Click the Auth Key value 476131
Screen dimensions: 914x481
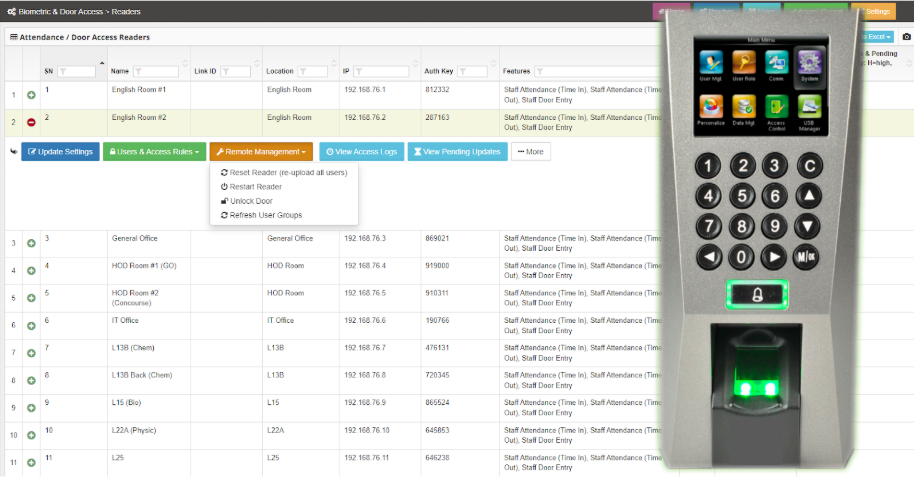click(x=437, y=347)
